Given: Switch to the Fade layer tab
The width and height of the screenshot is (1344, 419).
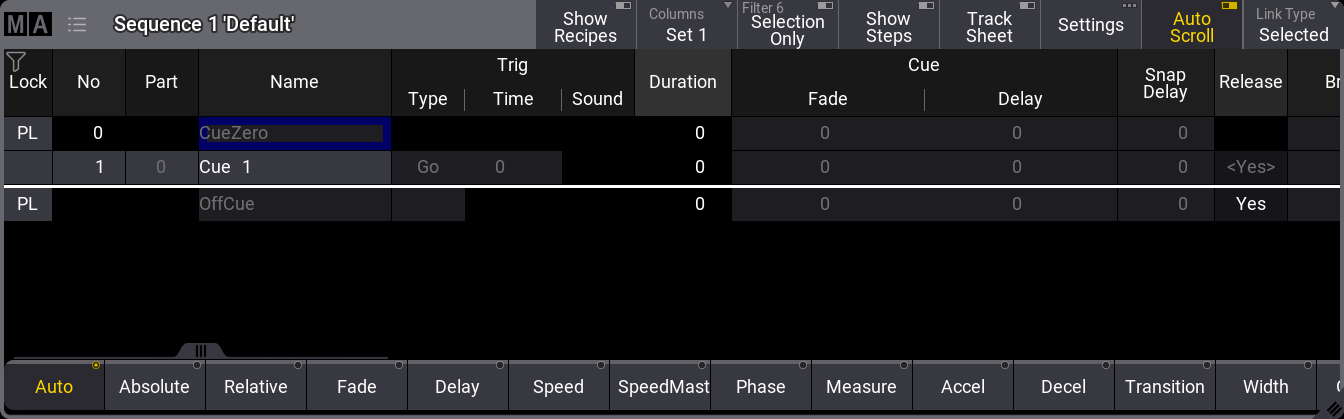Looking at the screenshot, I should (x=356, y=387).
